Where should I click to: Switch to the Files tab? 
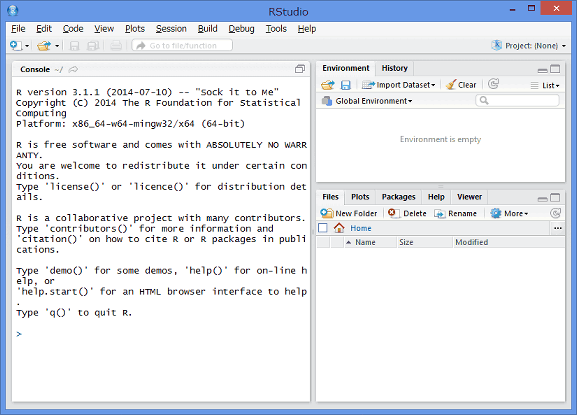[x=330, y=197]
